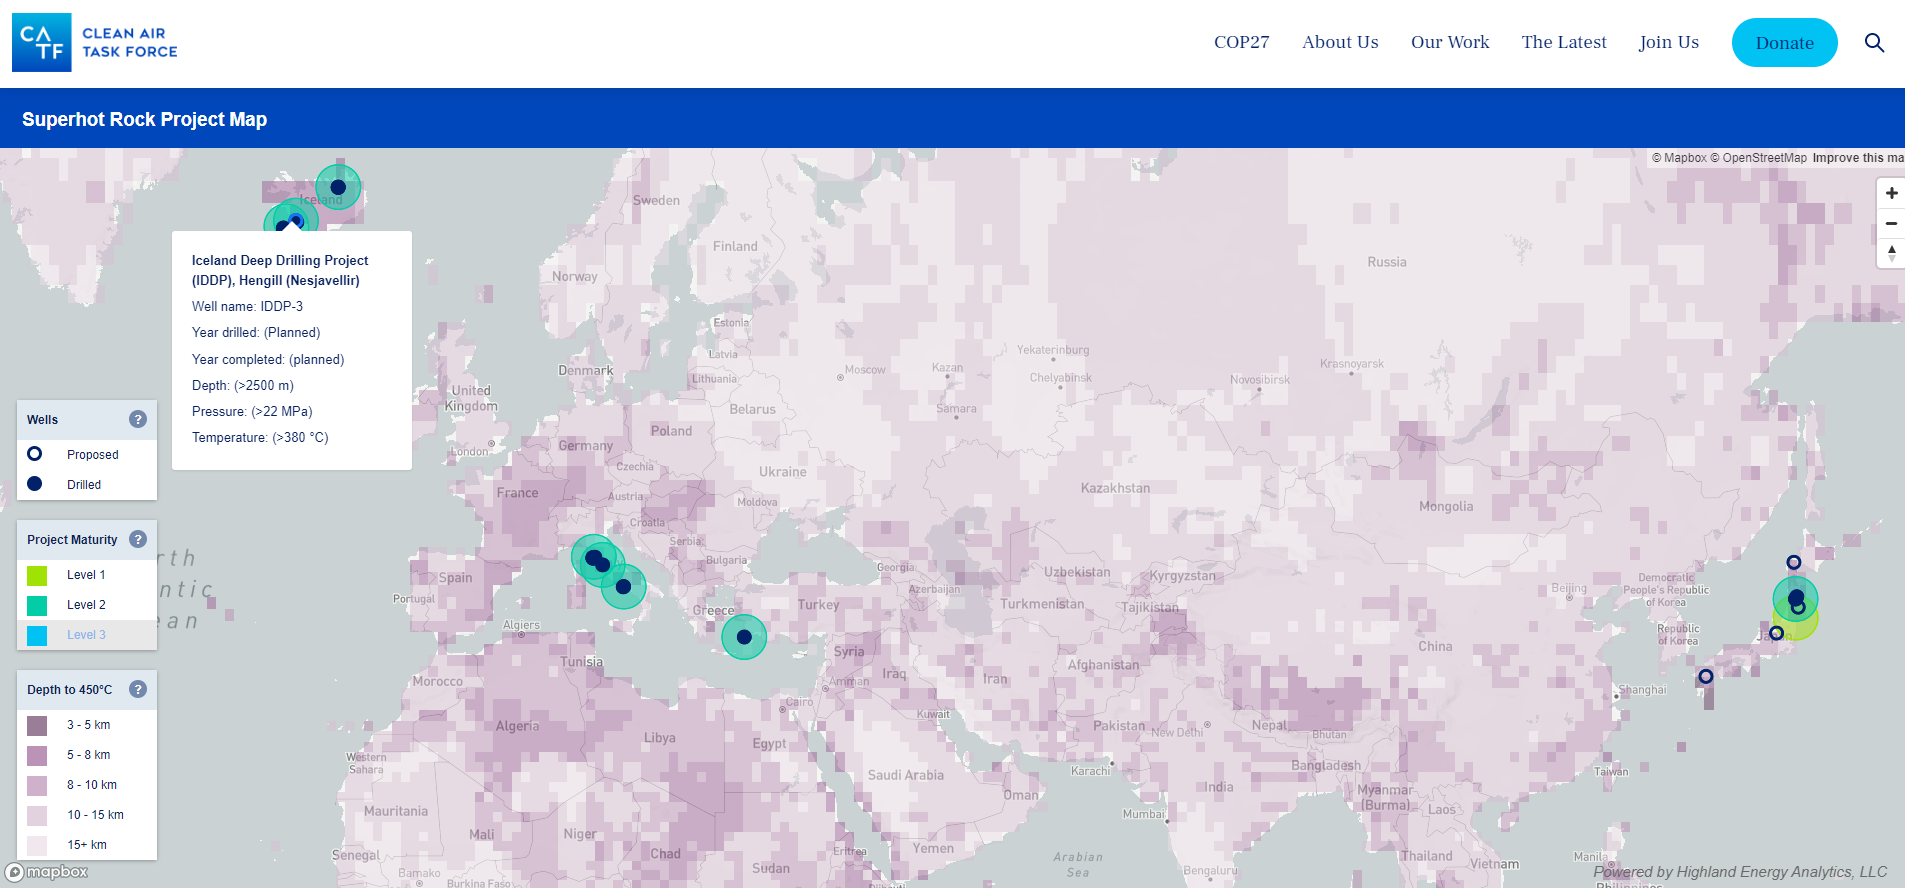Expand the Join Us navigation menu
Image resolution: width=1905 pixels, height=888 pixels.
click(1668, 42)
